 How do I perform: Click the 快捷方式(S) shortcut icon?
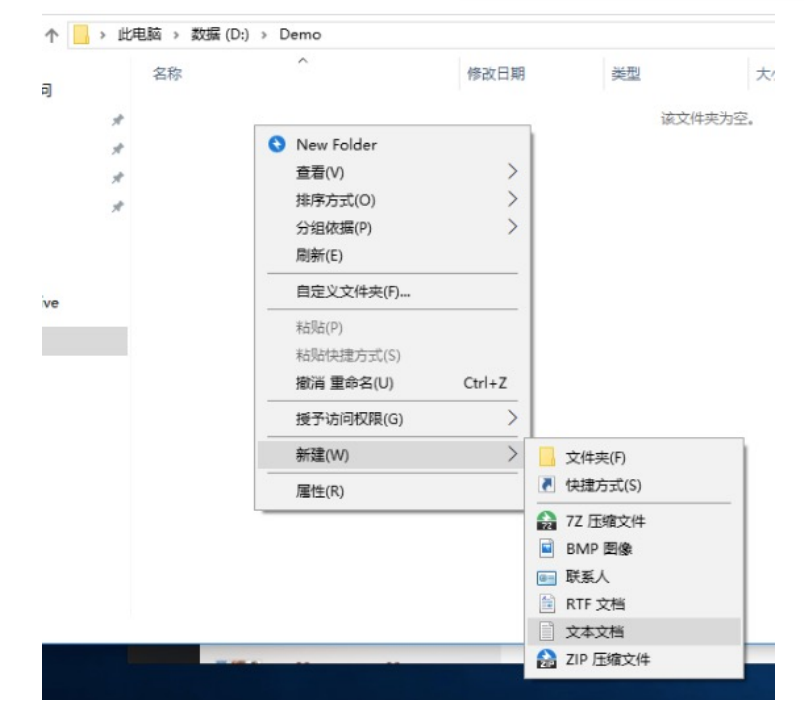point(547,484)
